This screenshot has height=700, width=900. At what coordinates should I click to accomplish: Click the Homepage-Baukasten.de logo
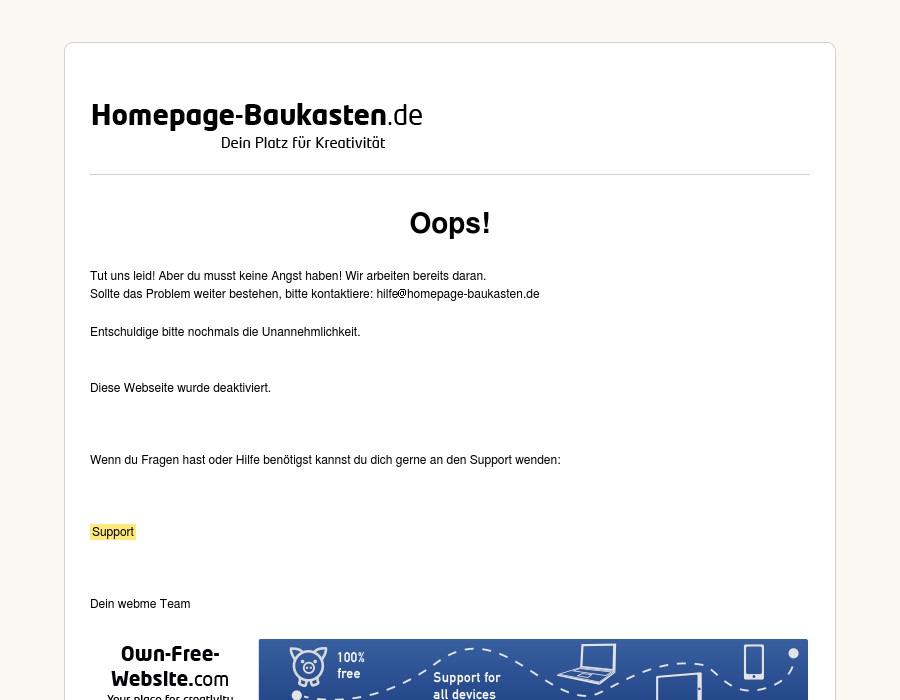click(256, 116)
